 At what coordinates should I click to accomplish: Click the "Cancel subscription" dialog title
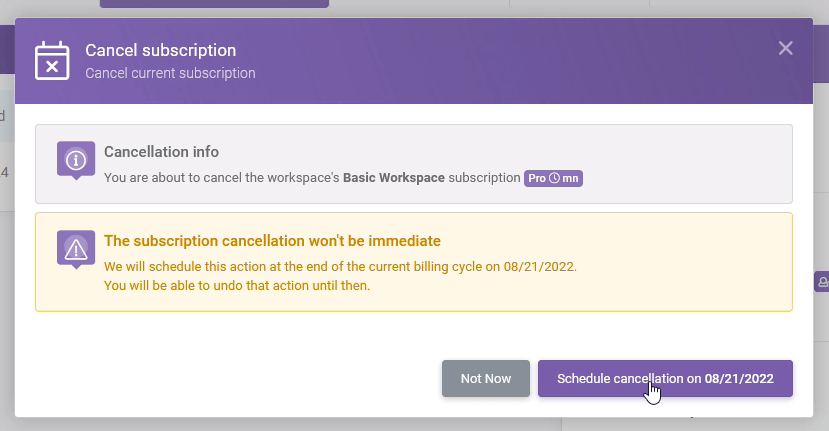coord(160,50)
